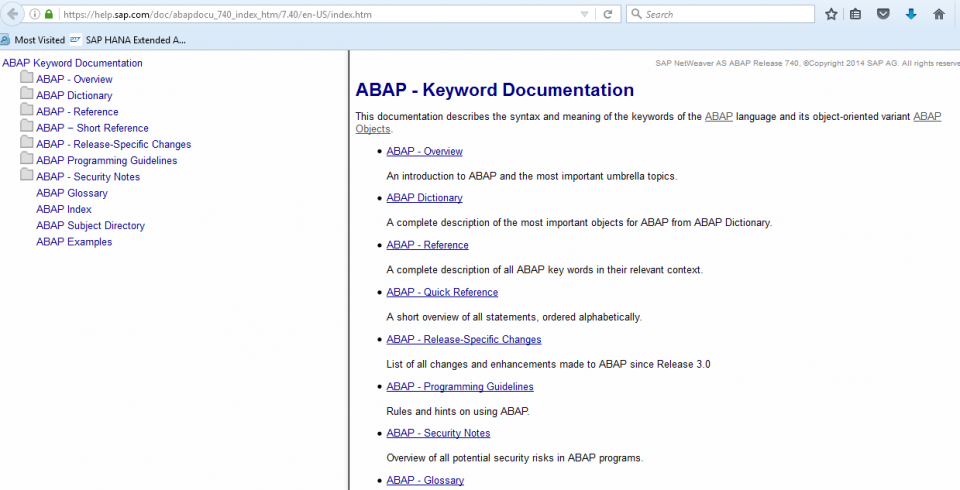This screenshot has height=490, width=960.
Task: Click the ABAP Objects glossary link
Action: click(x=372, y=129)
